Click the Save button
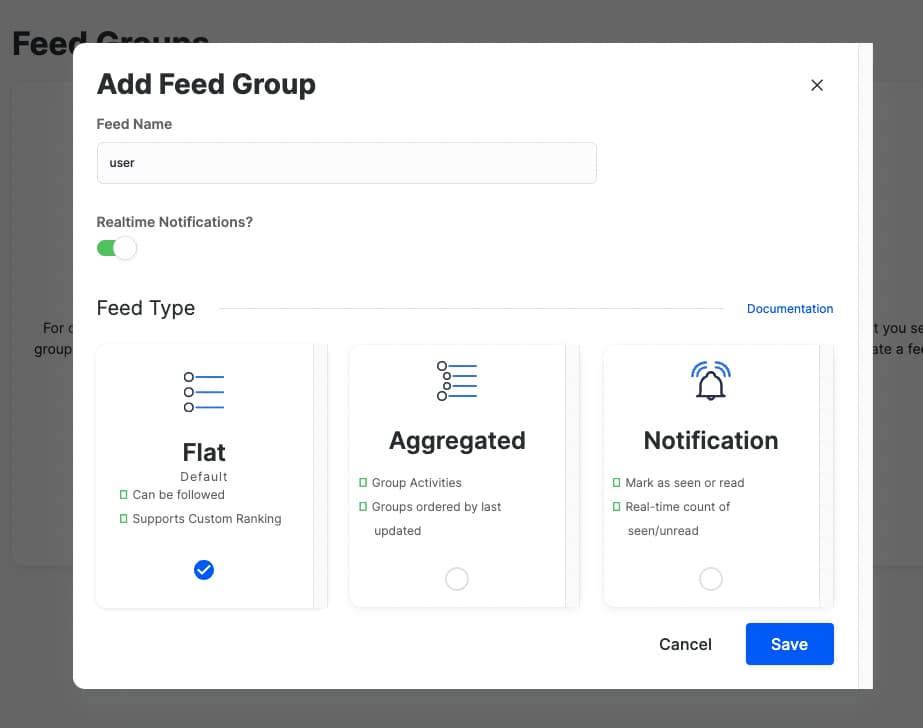This screenshot has height=728, width=923. coord(789,644)
